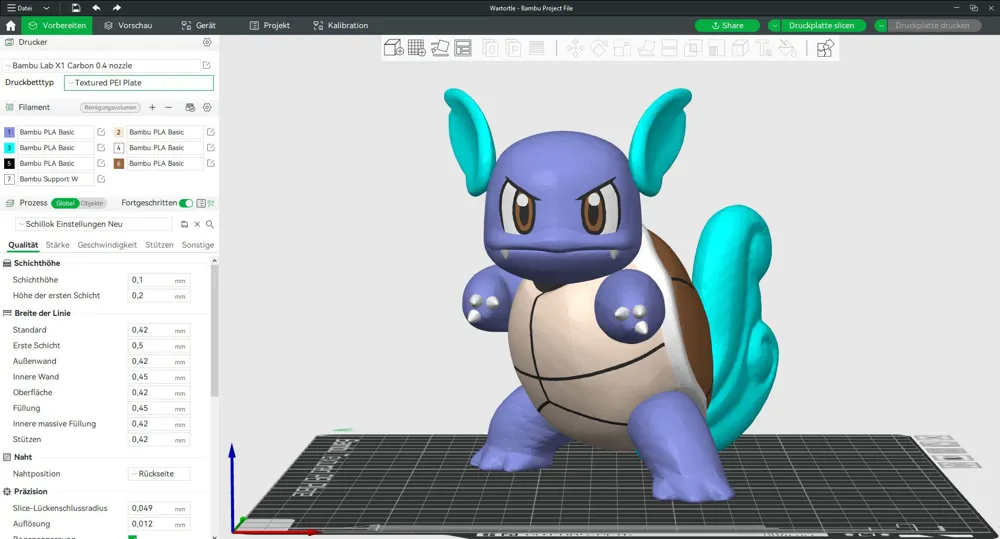Open the Sonstige settings tab
Image resolution: width=1000 pixels, height=539 pixels.
198,245
